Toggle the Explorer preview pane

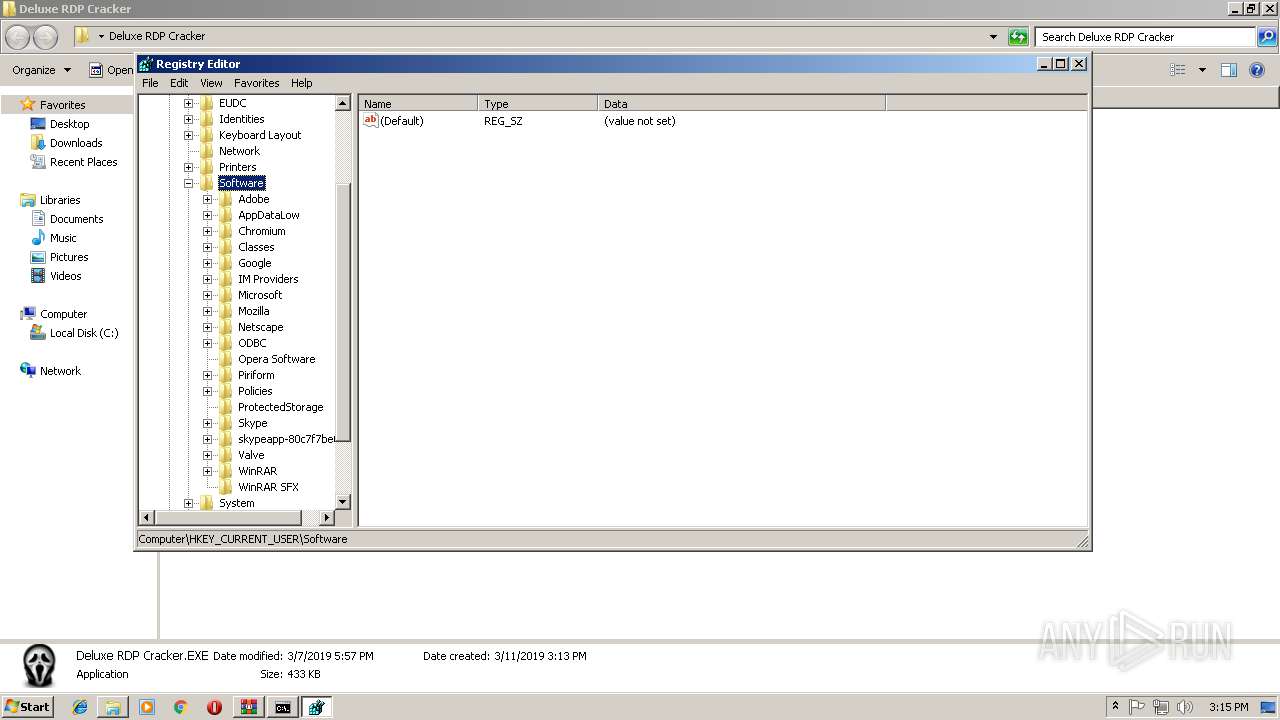tap(1229, 70)
